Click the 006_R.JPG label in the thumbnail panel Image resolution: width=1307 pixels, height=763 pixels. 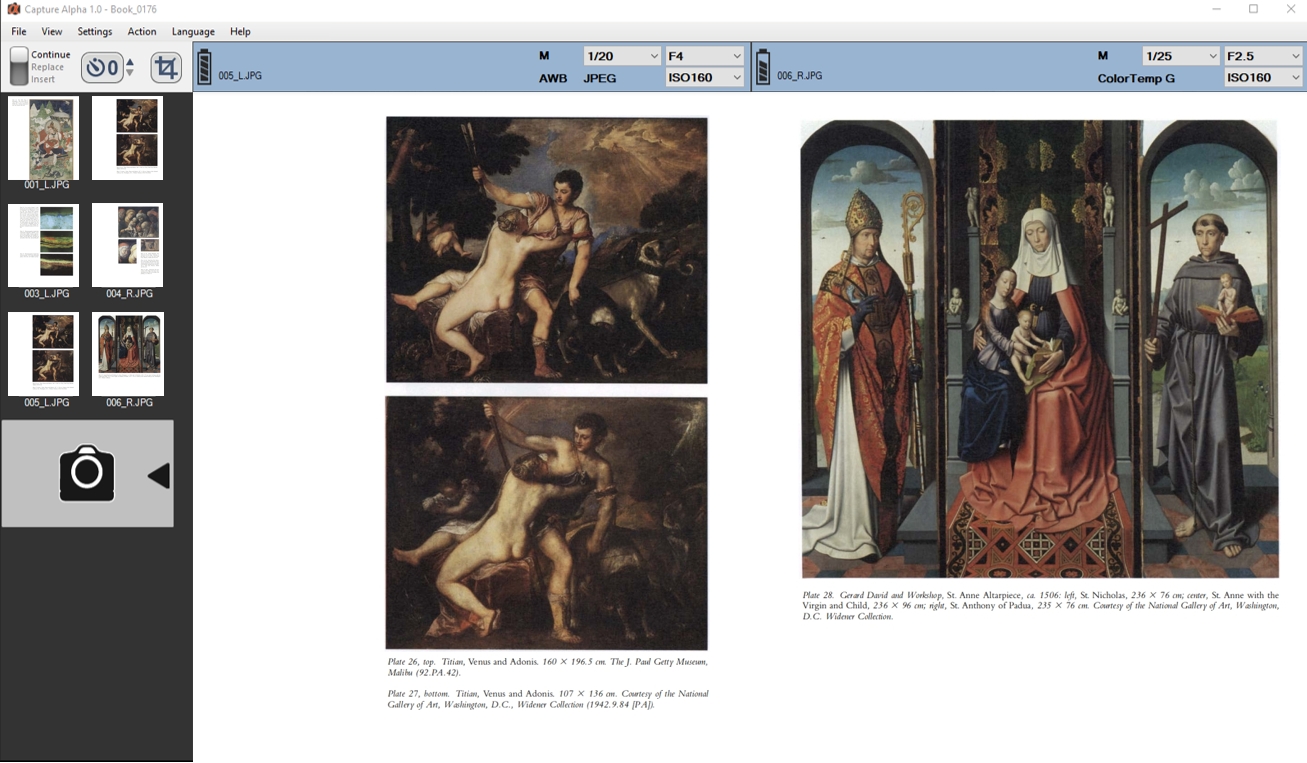point(129,403)
